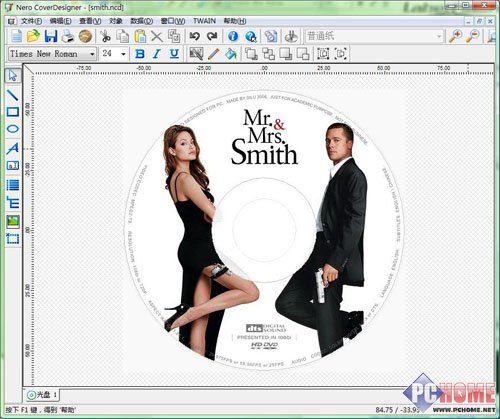The height and width of the screenshot is (419, 500).
Task: Toggle underline formatting
Action: [x=174, y=53]
